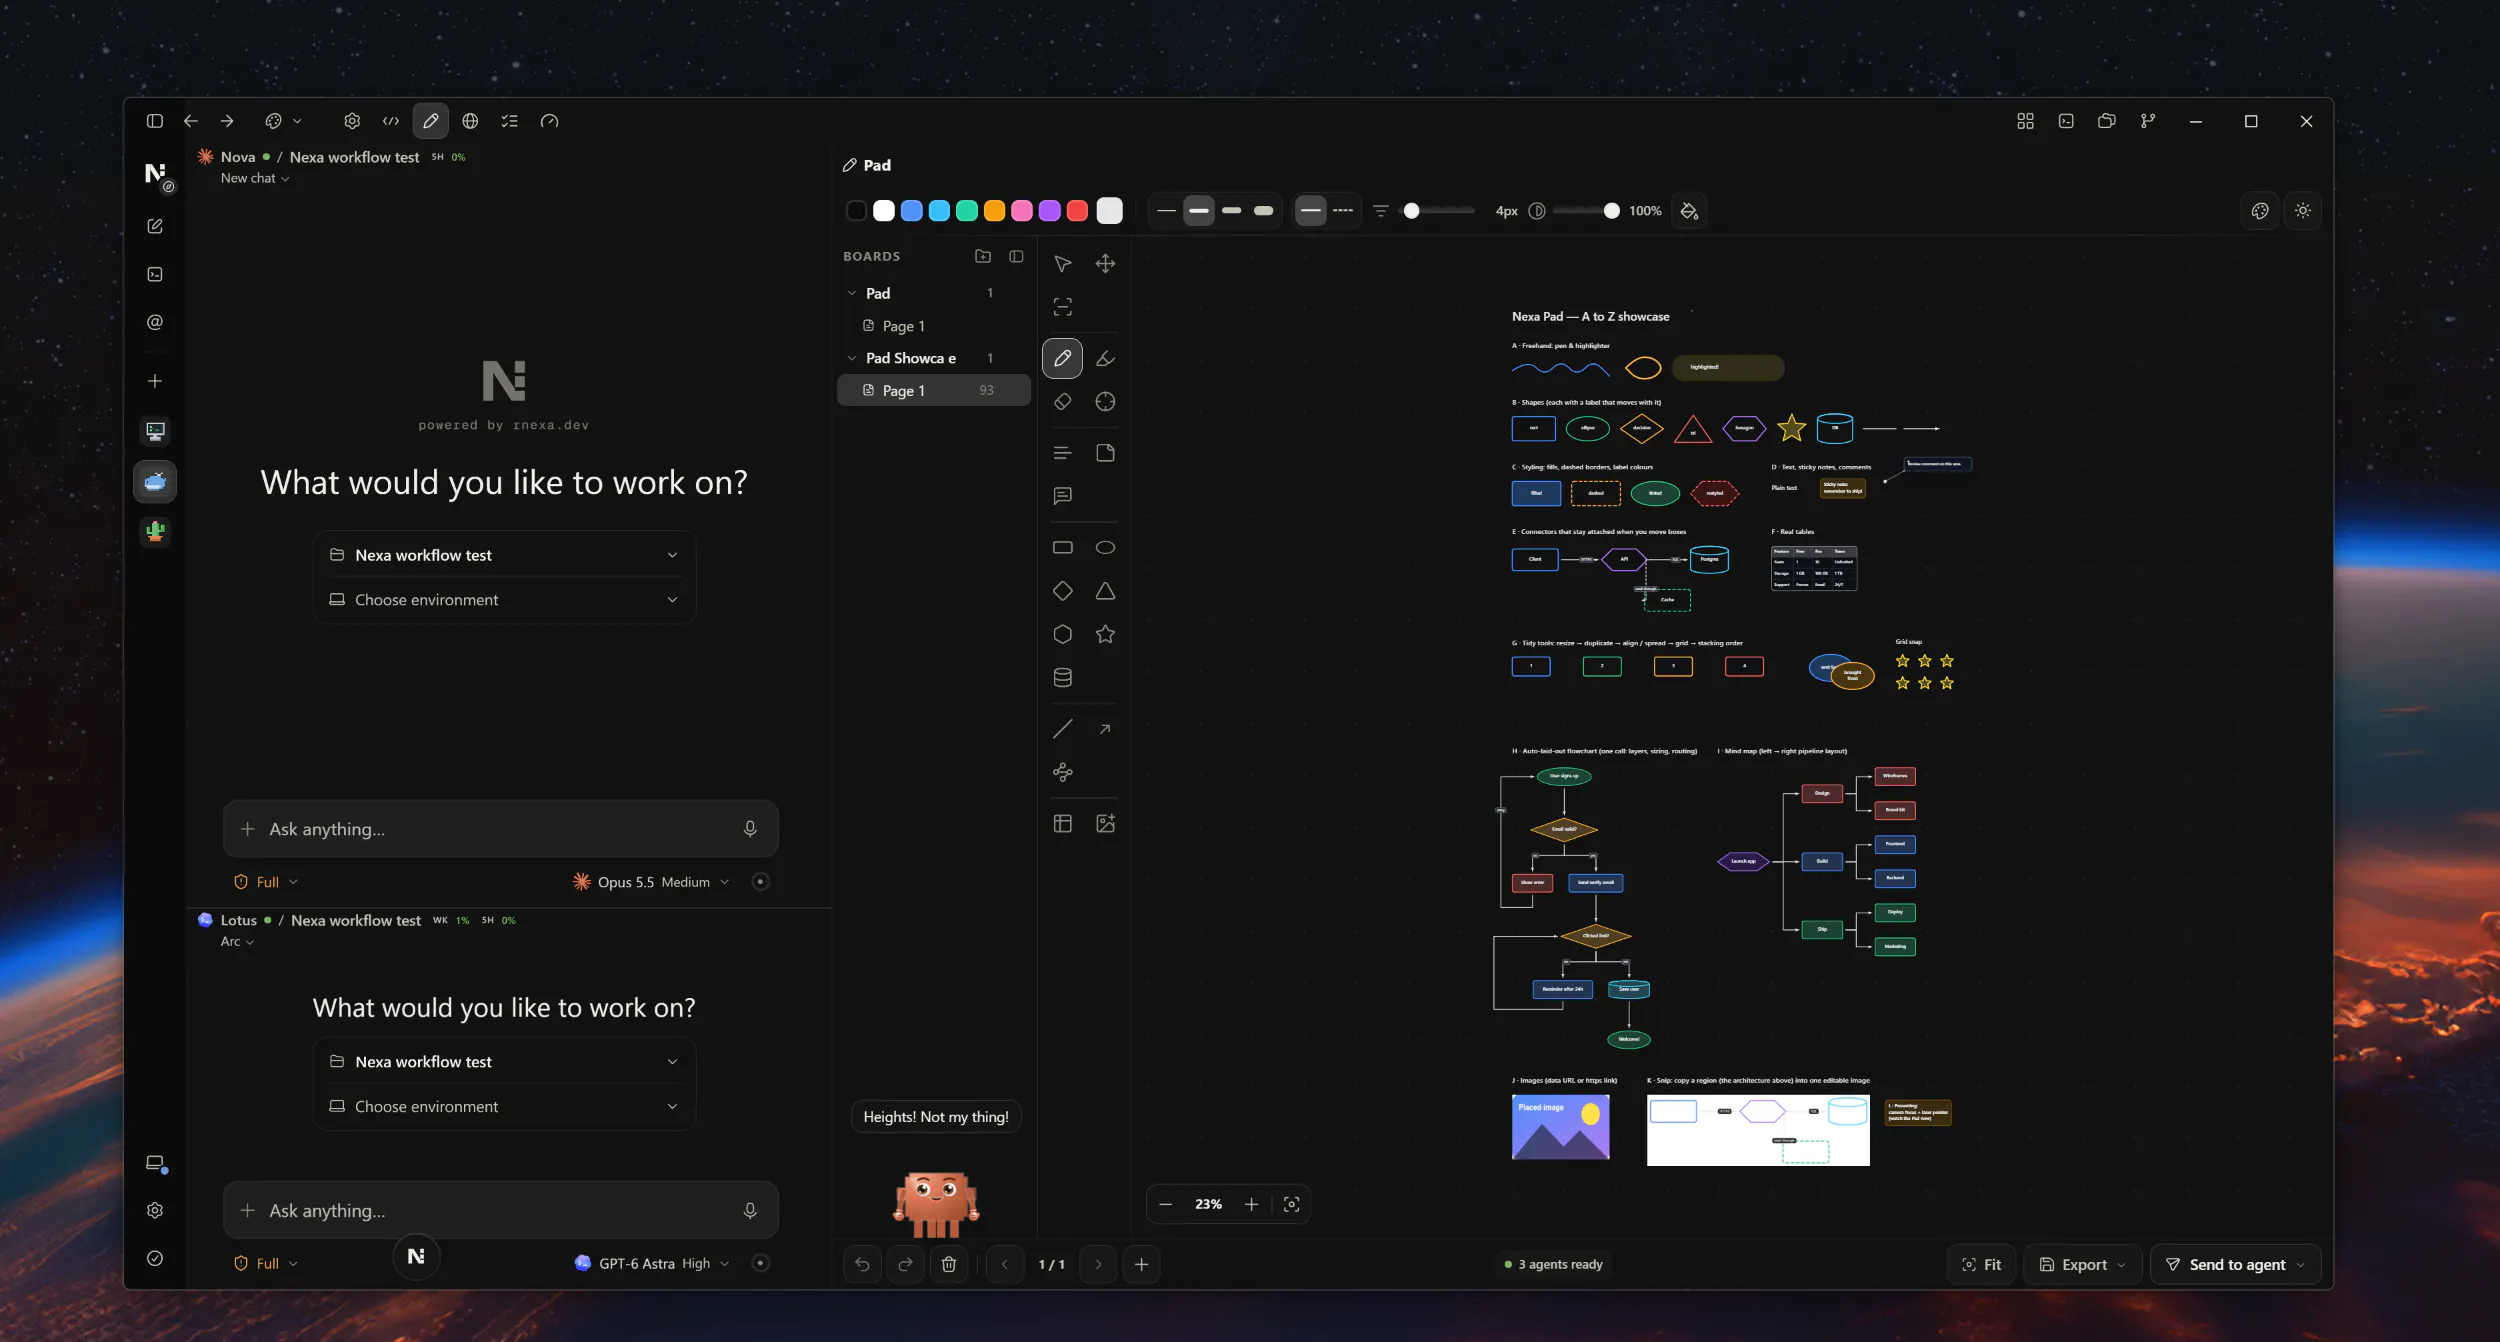Collapse the Pad board tree item
2500x1342 pixels.
pyautogui.click(x=852, y=293)
